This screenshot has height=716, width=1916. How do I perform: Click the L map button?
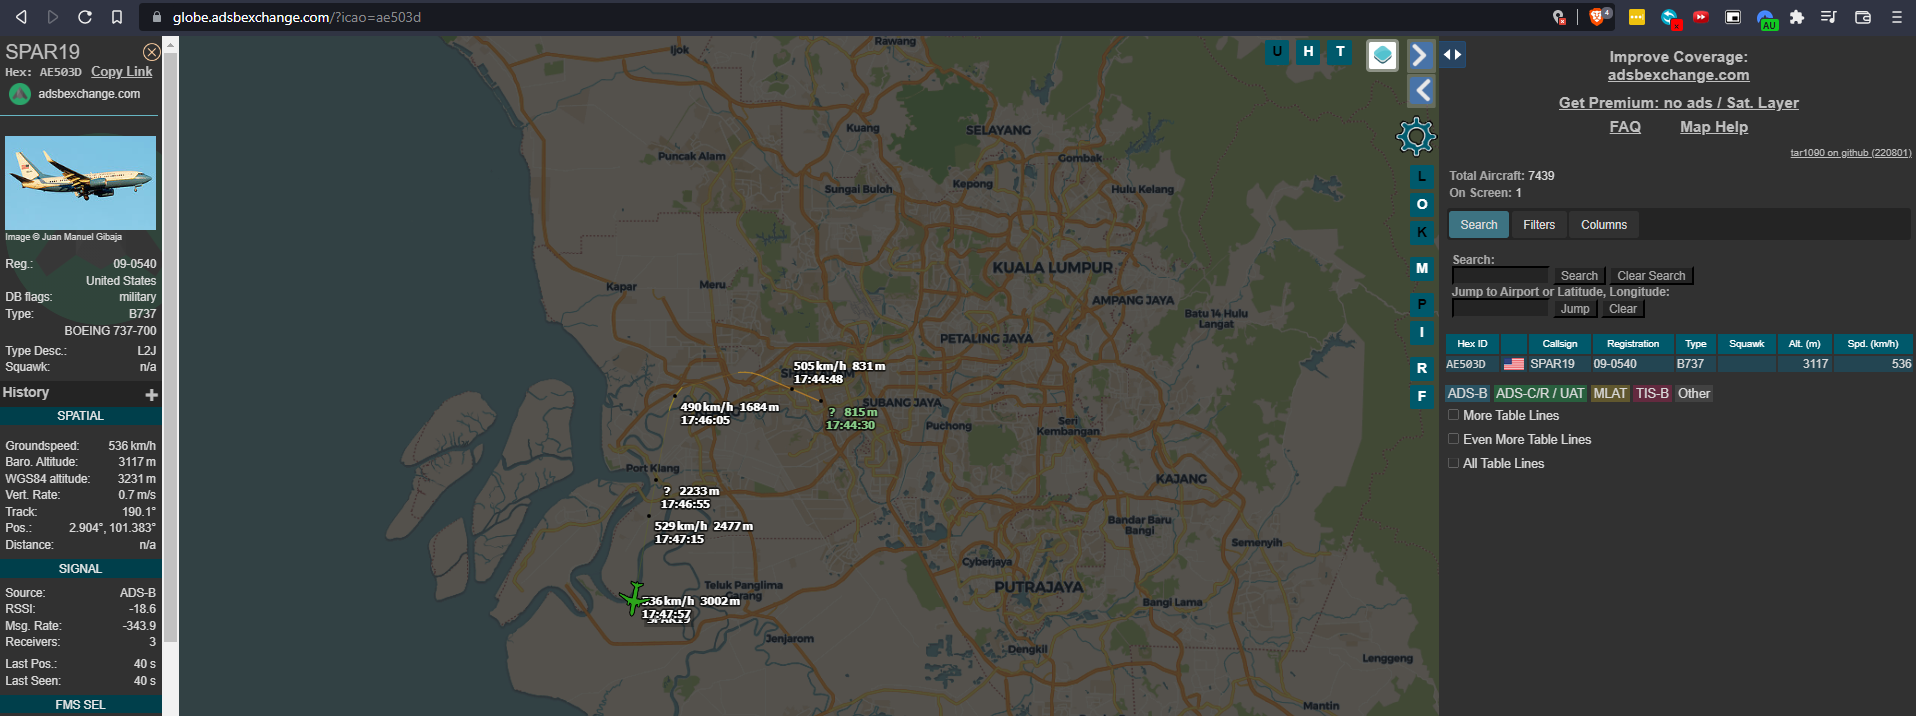pyautogui.click(x=1422, y=176)
